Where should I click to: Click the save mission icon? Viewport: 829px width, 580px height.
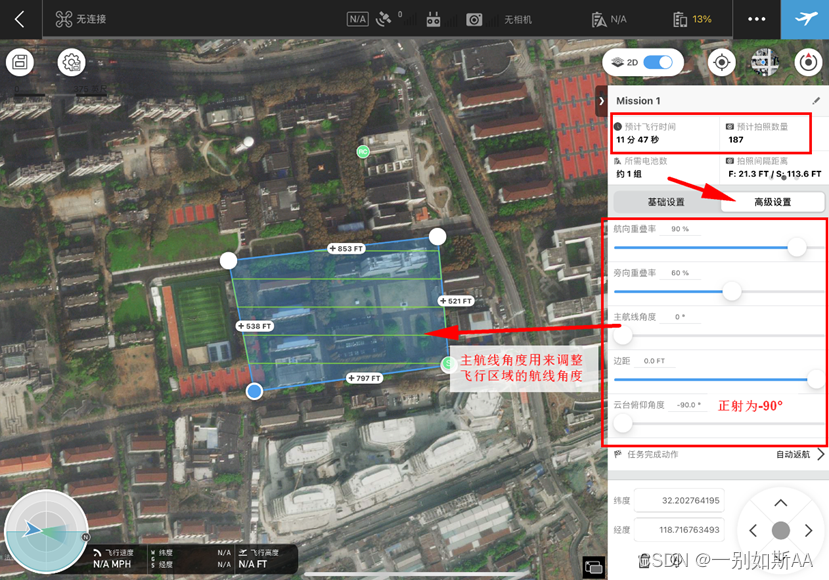click(20, 63)
